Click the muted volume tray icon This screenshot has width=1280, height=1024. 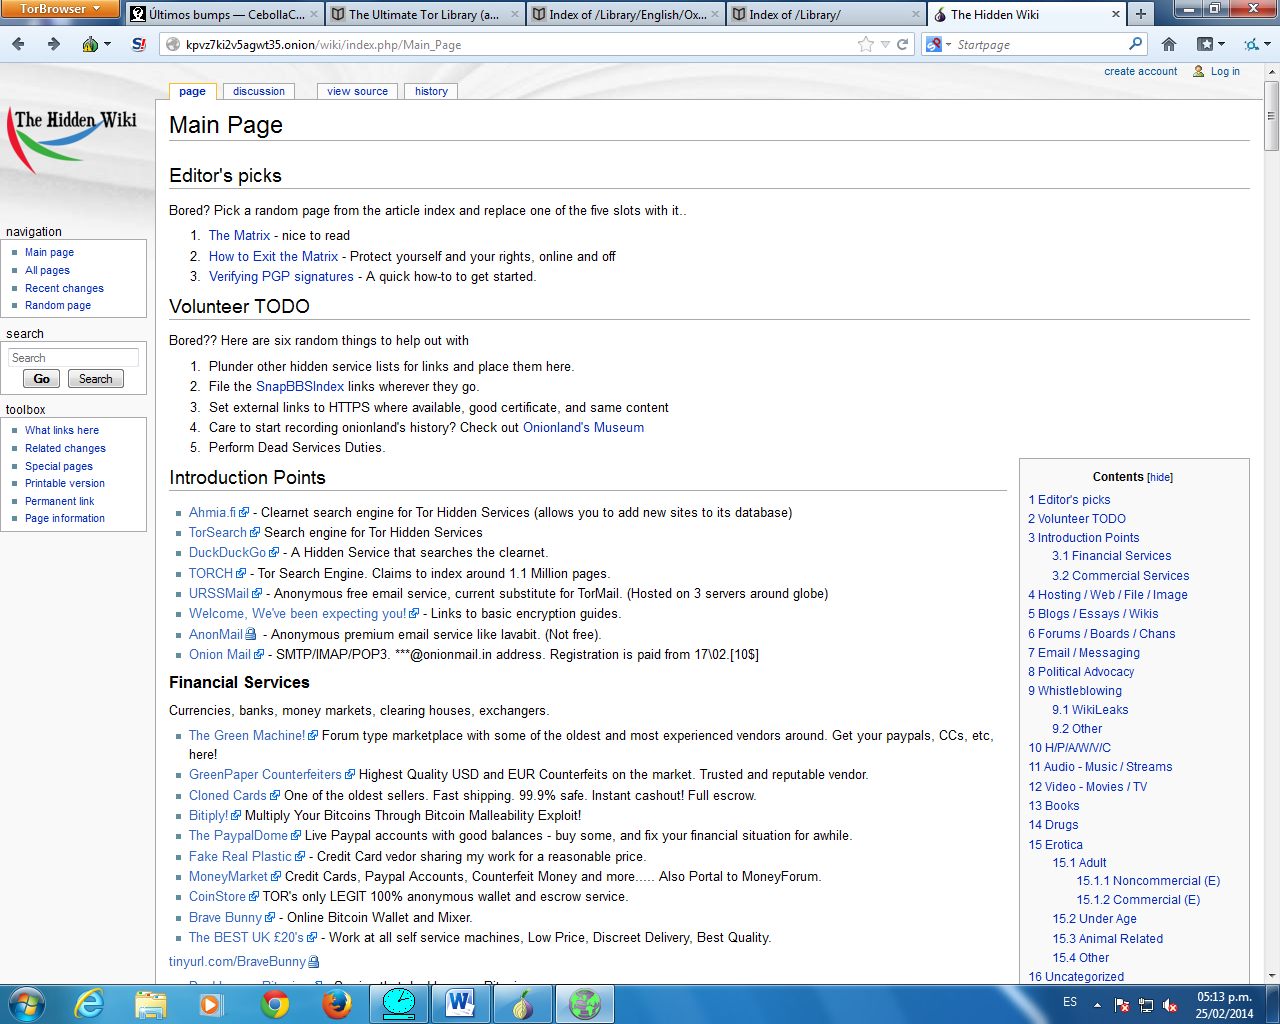pos(1170,1004)
